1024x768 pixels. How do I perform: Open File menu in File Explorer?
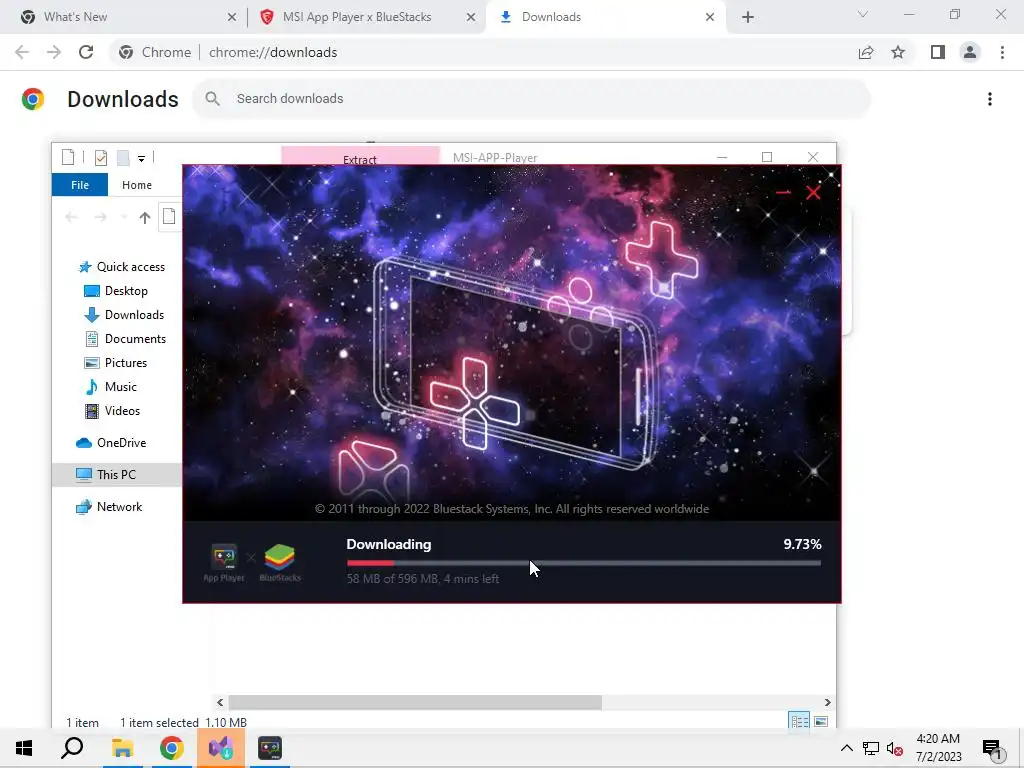[80, 185]
